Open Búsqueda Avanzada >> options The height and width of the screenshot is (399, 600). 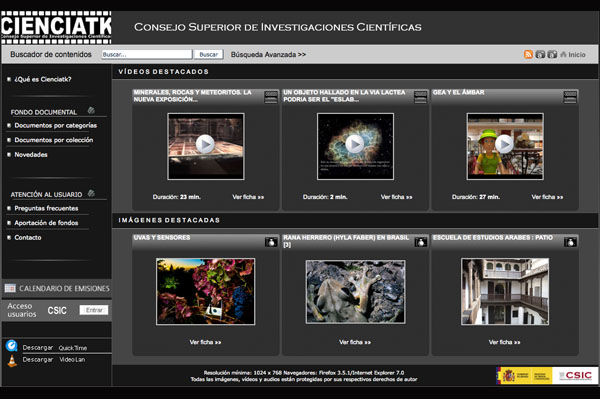pos(268,54)
